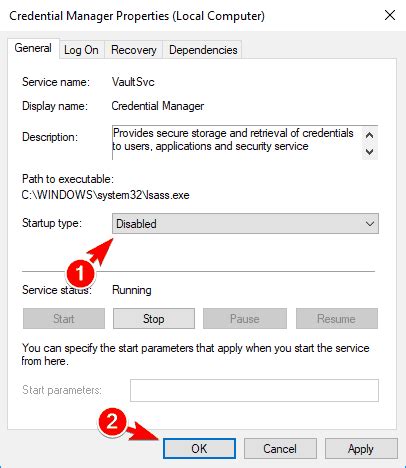The image size is (406, 468).
Task: Click the greyed-out Start button
Action: [x=64, y=319]
